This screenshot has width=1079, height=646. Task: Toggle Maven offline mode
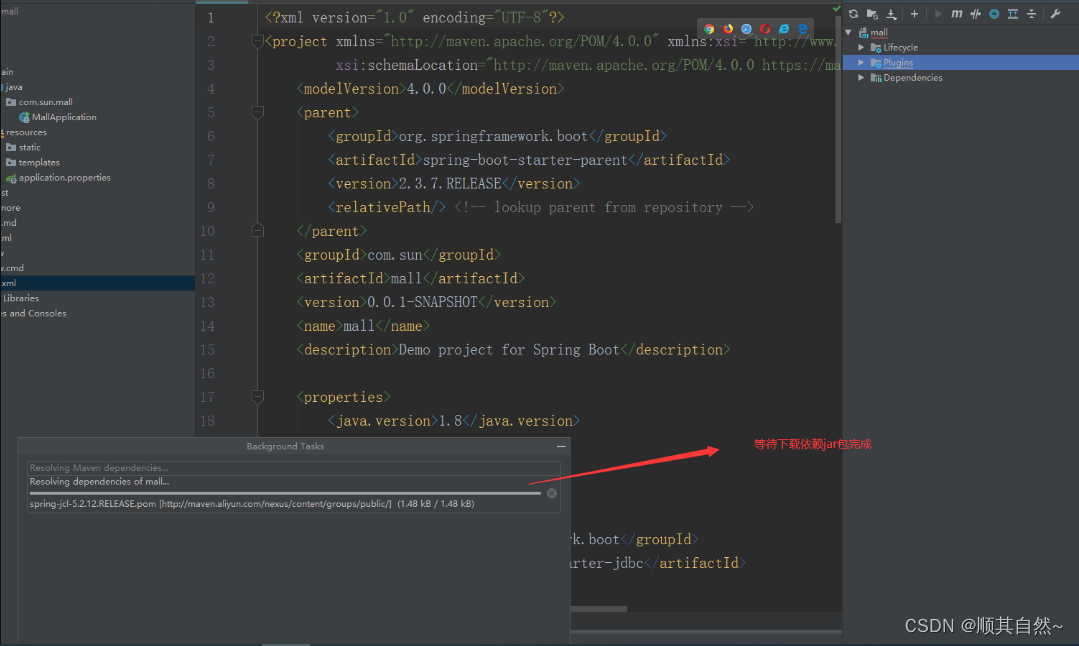995,13
